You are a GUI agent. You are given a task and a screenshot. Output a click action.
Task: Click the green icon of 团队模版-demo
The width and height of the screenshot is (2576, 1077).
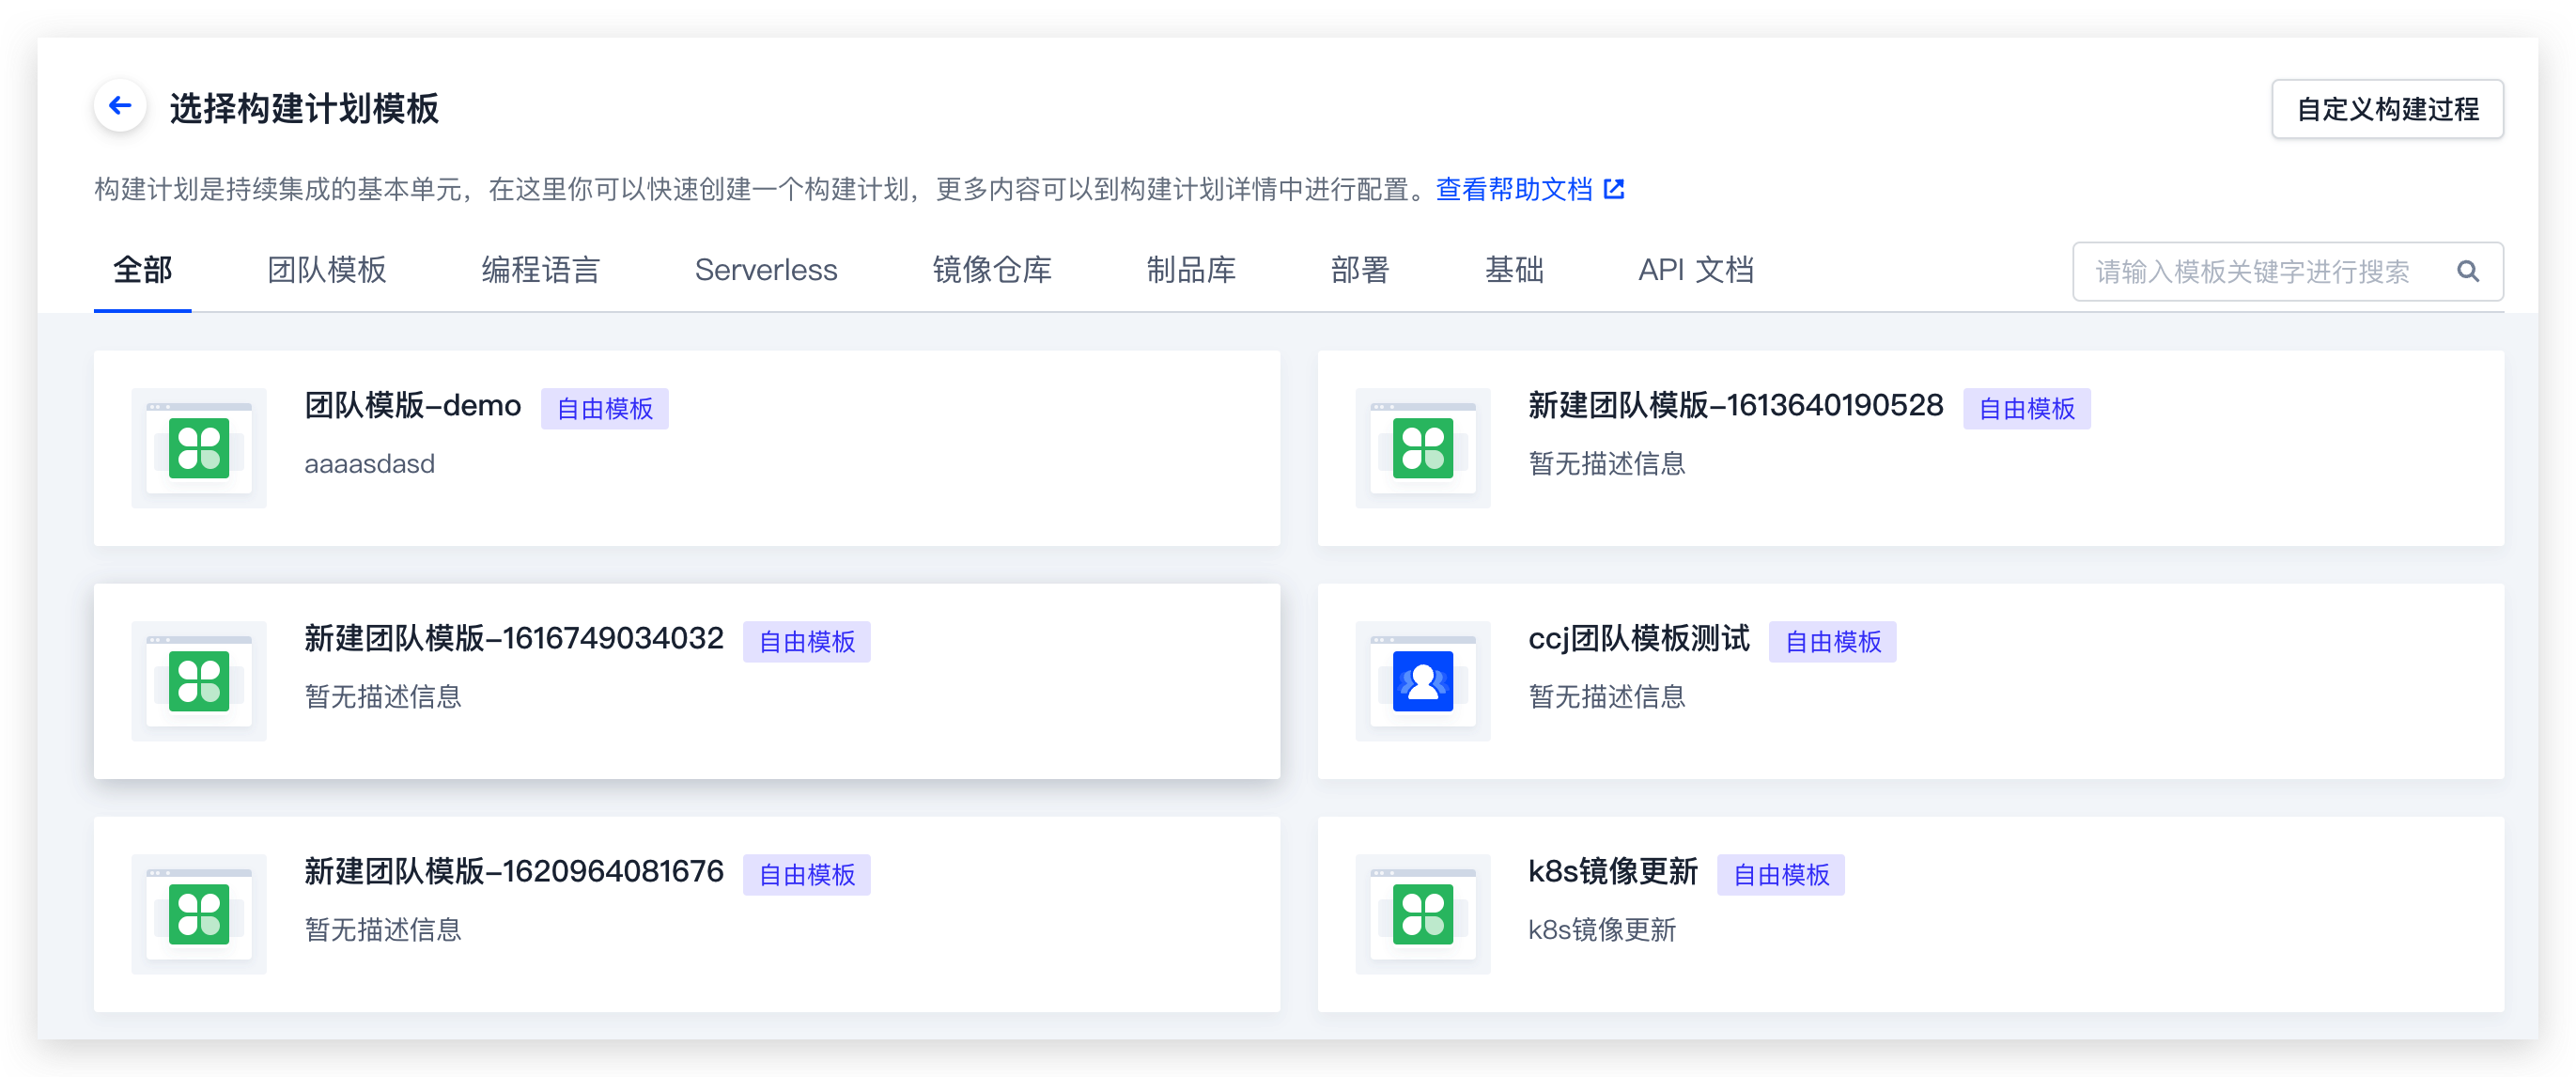[x=199, y=448]
